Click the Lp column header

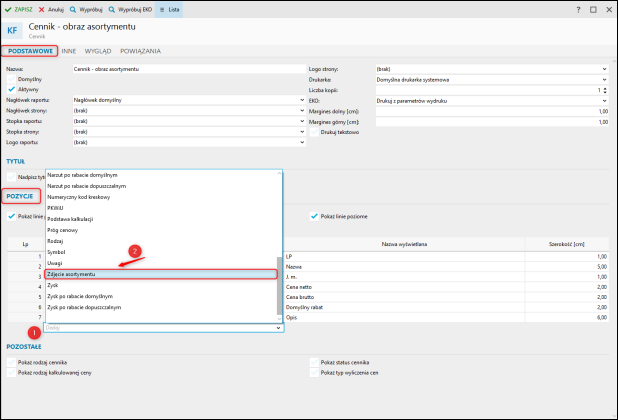click(x=25, y=244)
